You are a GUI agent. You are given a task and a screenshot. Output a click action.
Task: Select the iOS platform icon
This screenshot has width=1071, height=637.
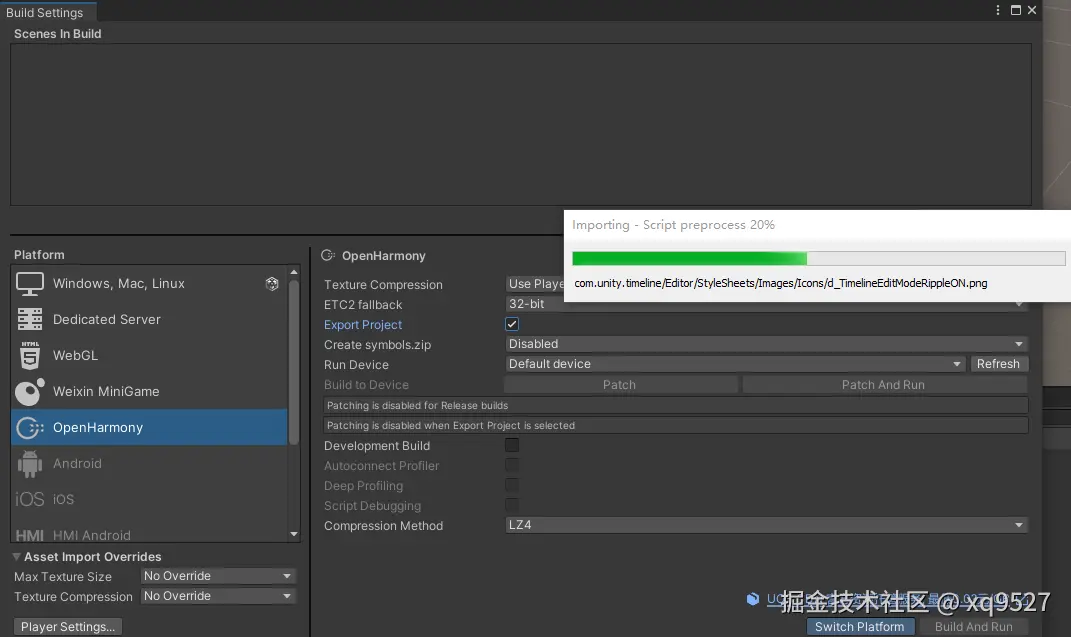(x=29, y=499)
